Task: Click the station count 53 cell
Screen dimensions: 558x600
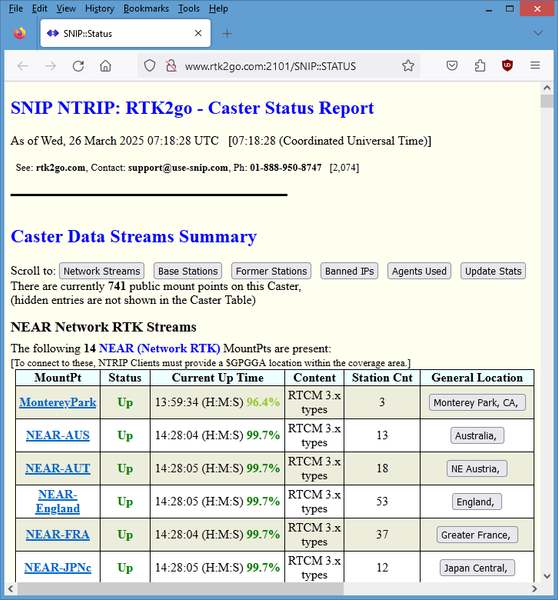Action: (382, 501)
